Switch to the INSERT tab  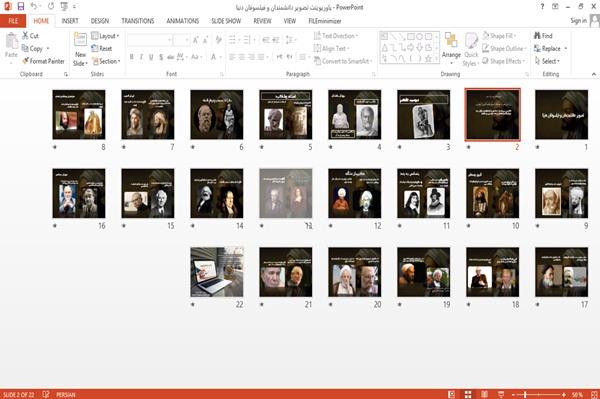pos(70,21)
